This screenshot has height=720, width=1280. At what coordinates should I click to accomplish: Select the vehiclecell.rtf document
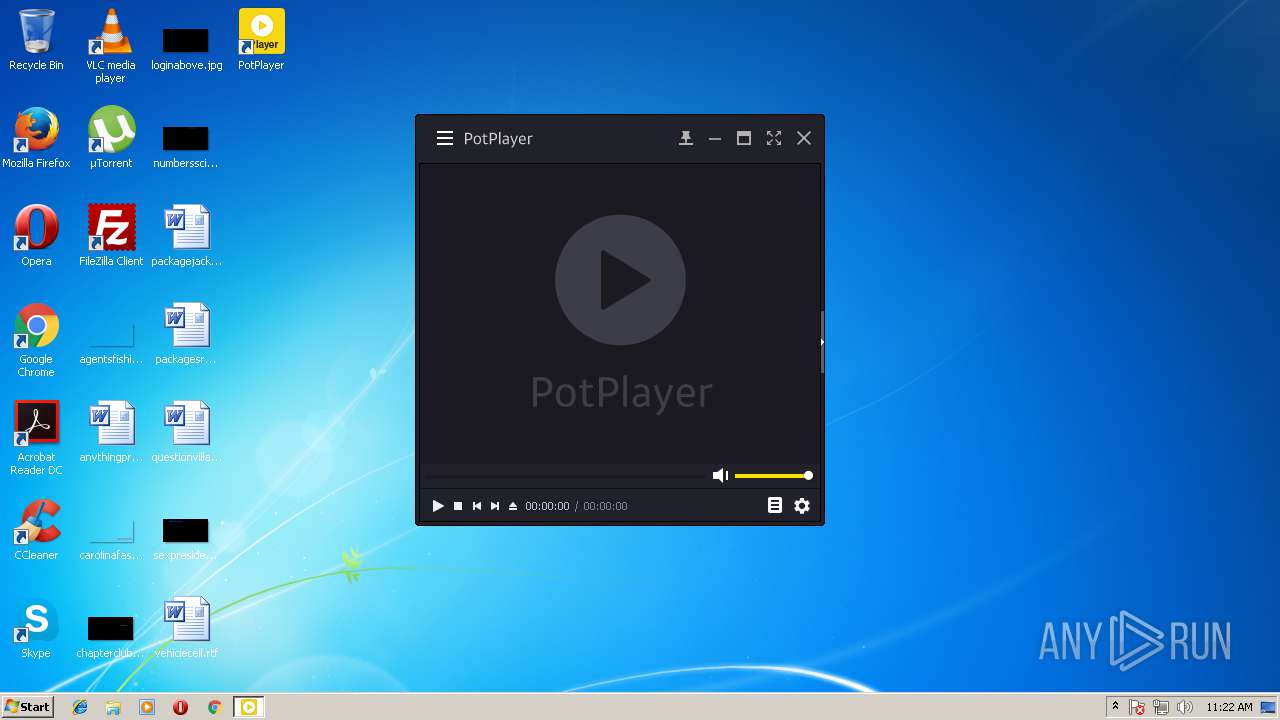[186, 628]
